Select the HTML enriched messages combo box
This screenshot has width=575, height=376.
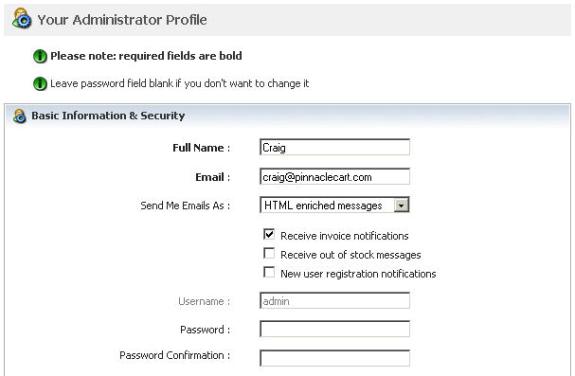[334, 205]
